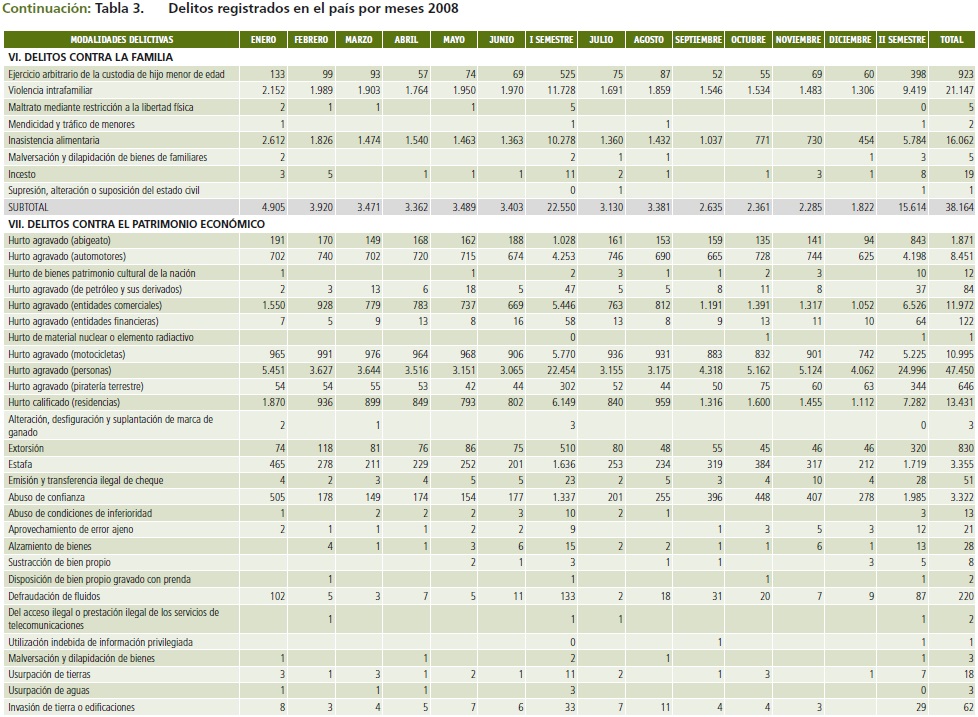Select the DICIEMBRE column header
This screenshot has height=717, width=978.
(x=850, y=40)
